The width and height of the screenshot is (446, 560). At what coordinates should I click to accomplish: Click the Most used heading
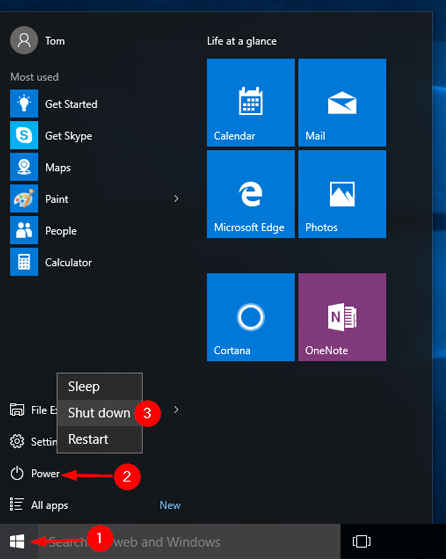34,77
